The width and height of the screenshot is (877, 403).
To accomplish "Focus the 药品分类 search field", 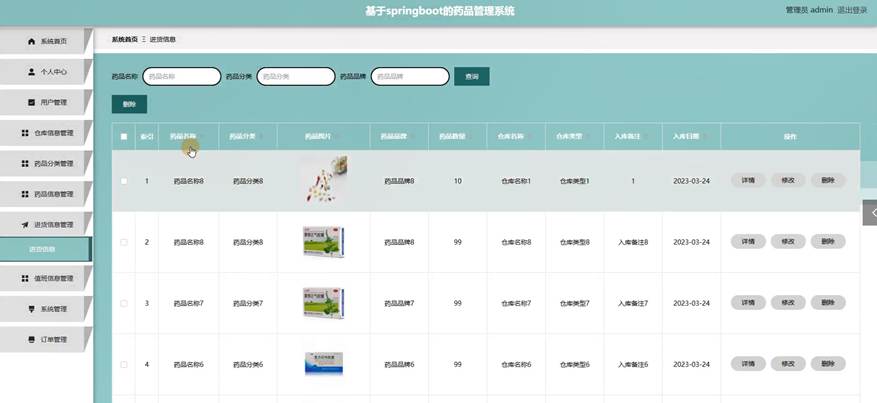I will pos(296,77).
